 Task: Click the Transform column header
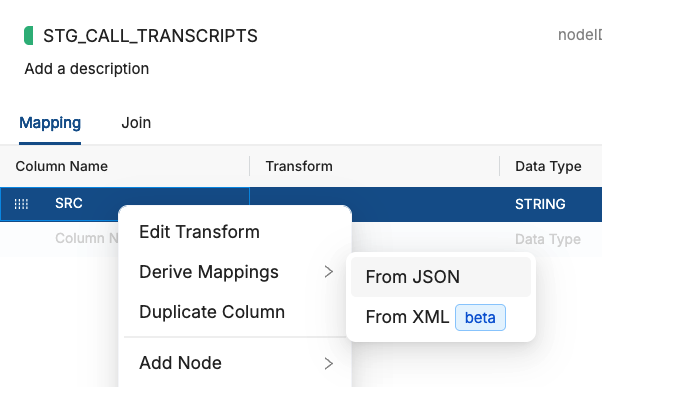tap(299, 166)
